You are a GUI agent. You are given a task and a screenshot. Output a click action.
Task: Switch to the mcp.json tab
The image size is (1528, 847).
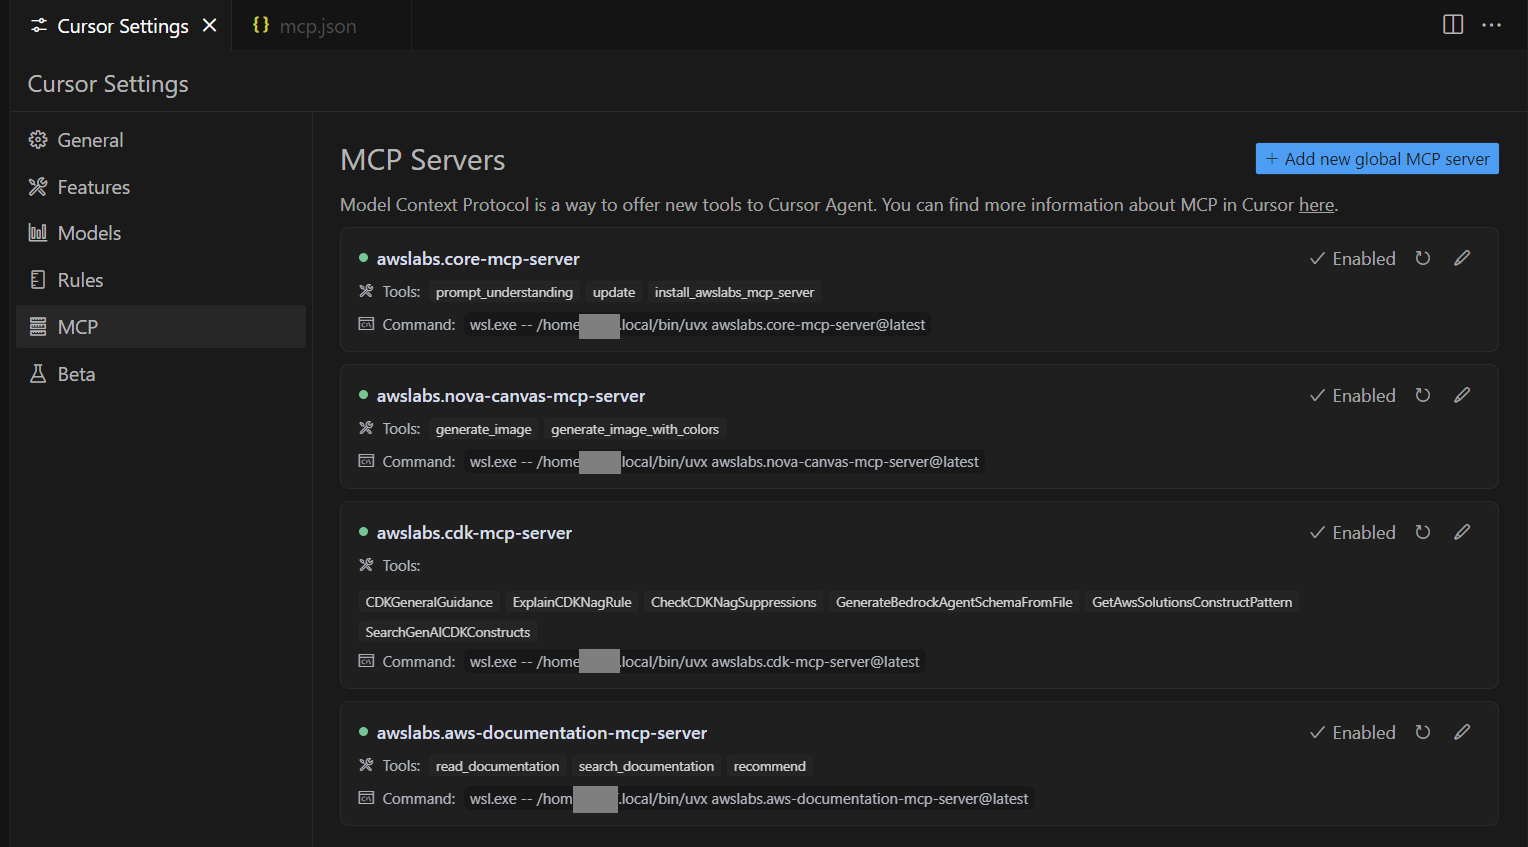point(320,26)
